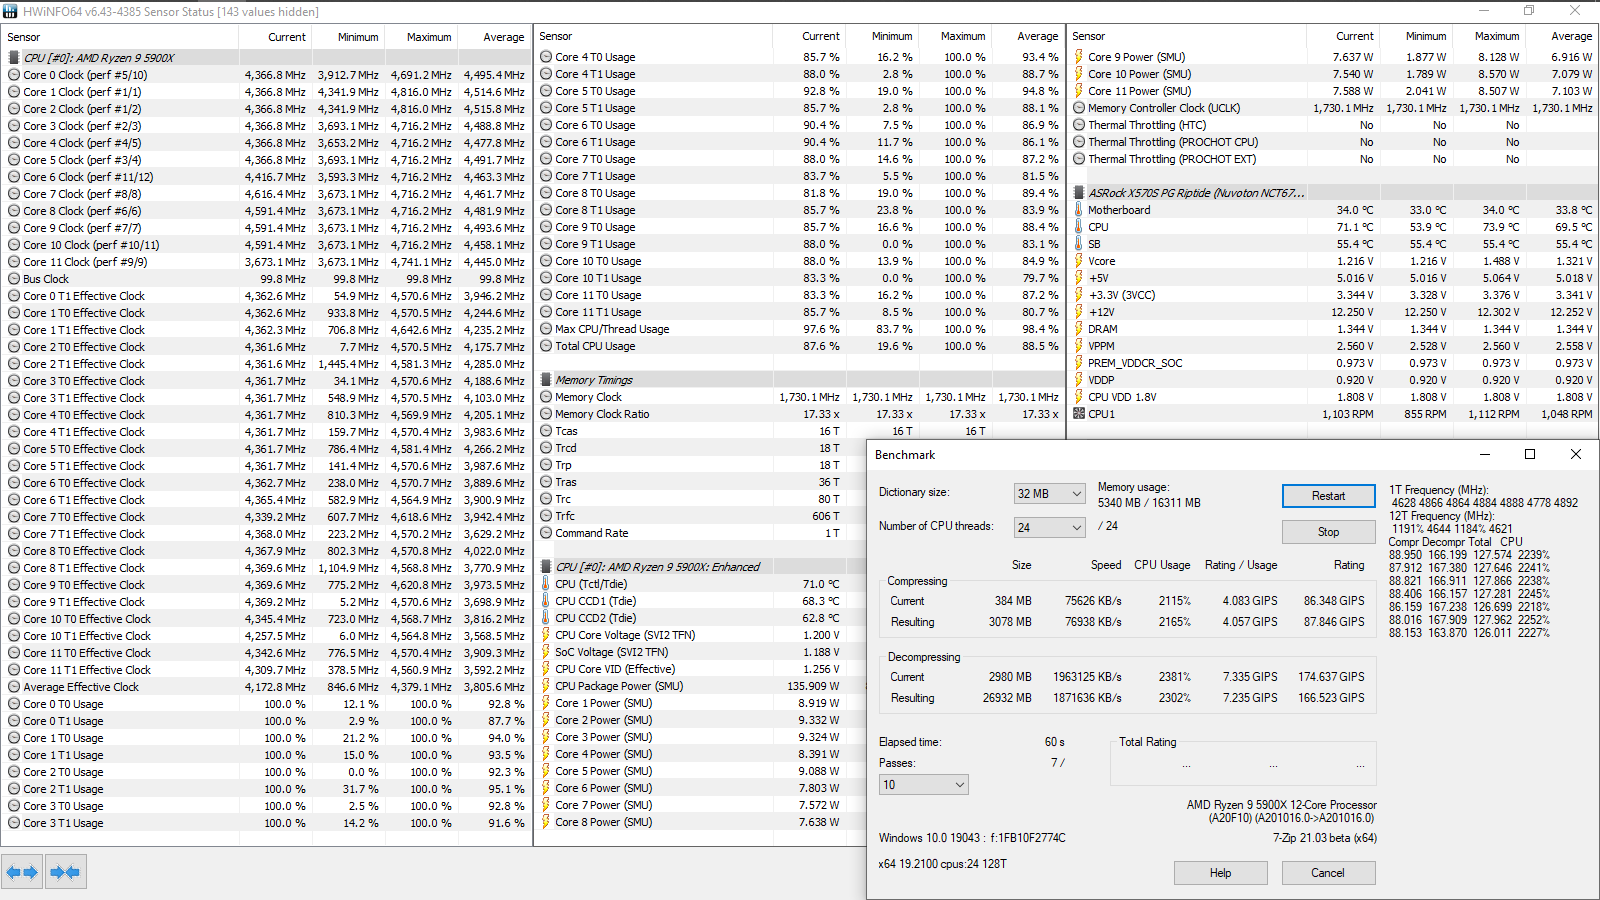Click the fan icon beside CPU1
The width and height of the screenshot is (1600, 900).
coord(1079,414)
